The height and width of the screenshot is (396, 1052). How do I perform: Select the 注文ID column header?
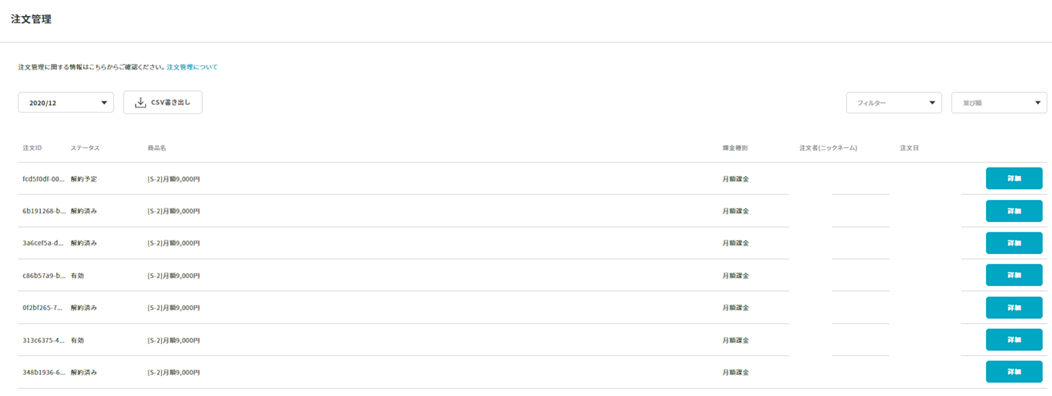[x=32, y=148]
